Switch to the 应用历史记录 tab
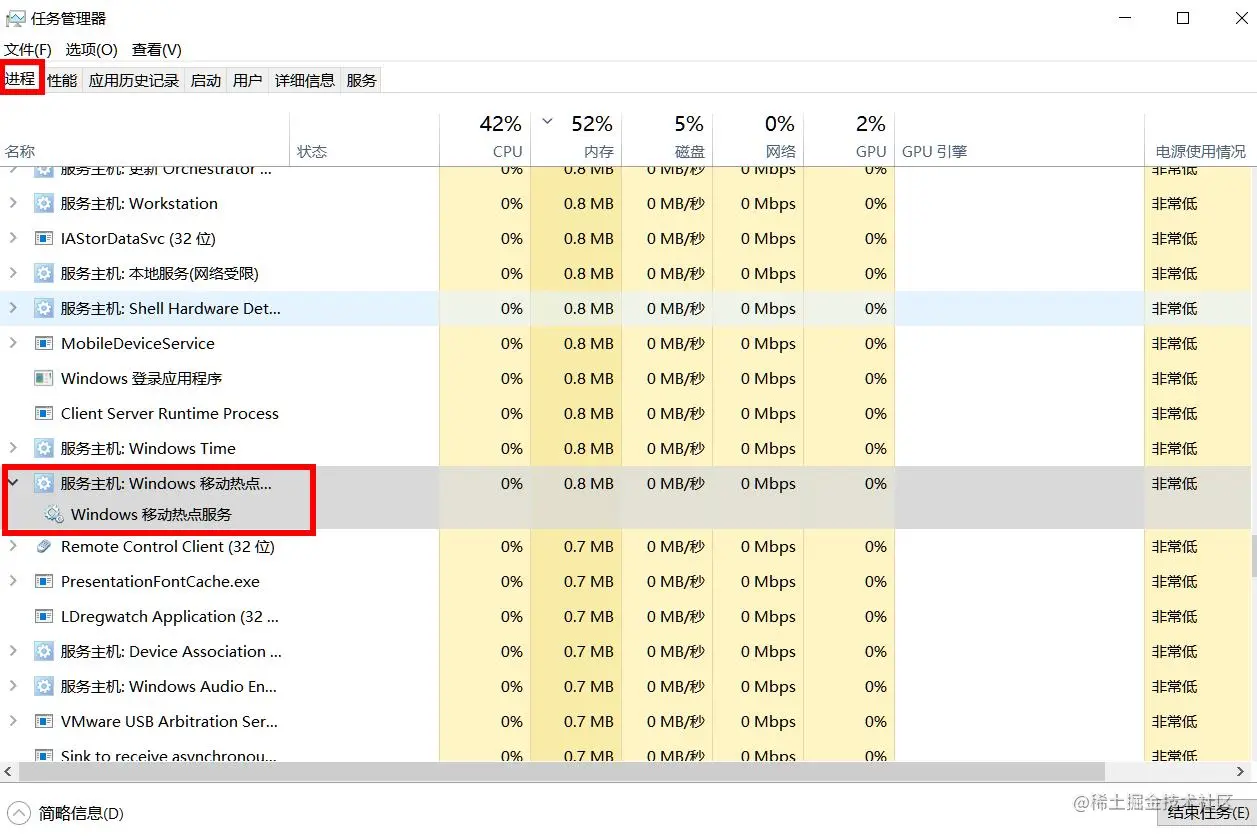The height and width of the screenshot is (836, 1257). pyautogui.click(x=134, y=80)
